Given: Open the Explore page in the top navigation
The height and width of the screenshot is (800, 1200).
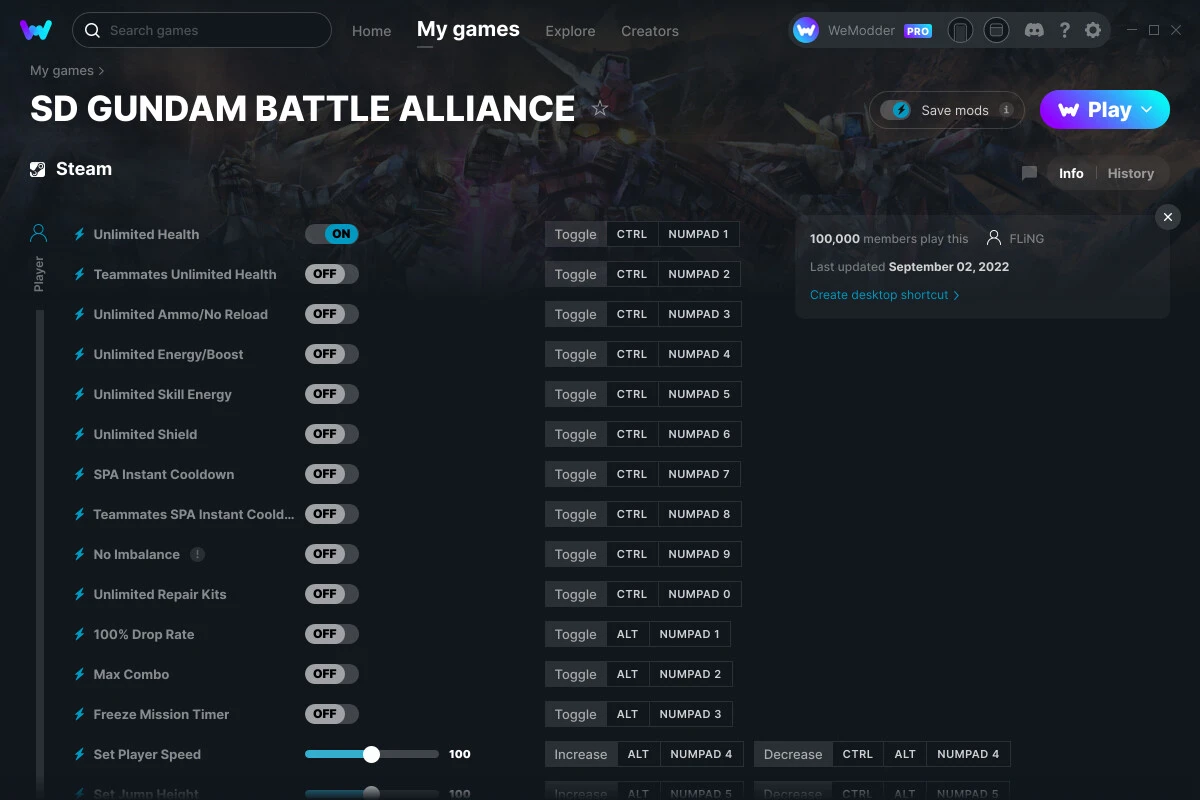Looking at the screenshot, I should [570, 31].
